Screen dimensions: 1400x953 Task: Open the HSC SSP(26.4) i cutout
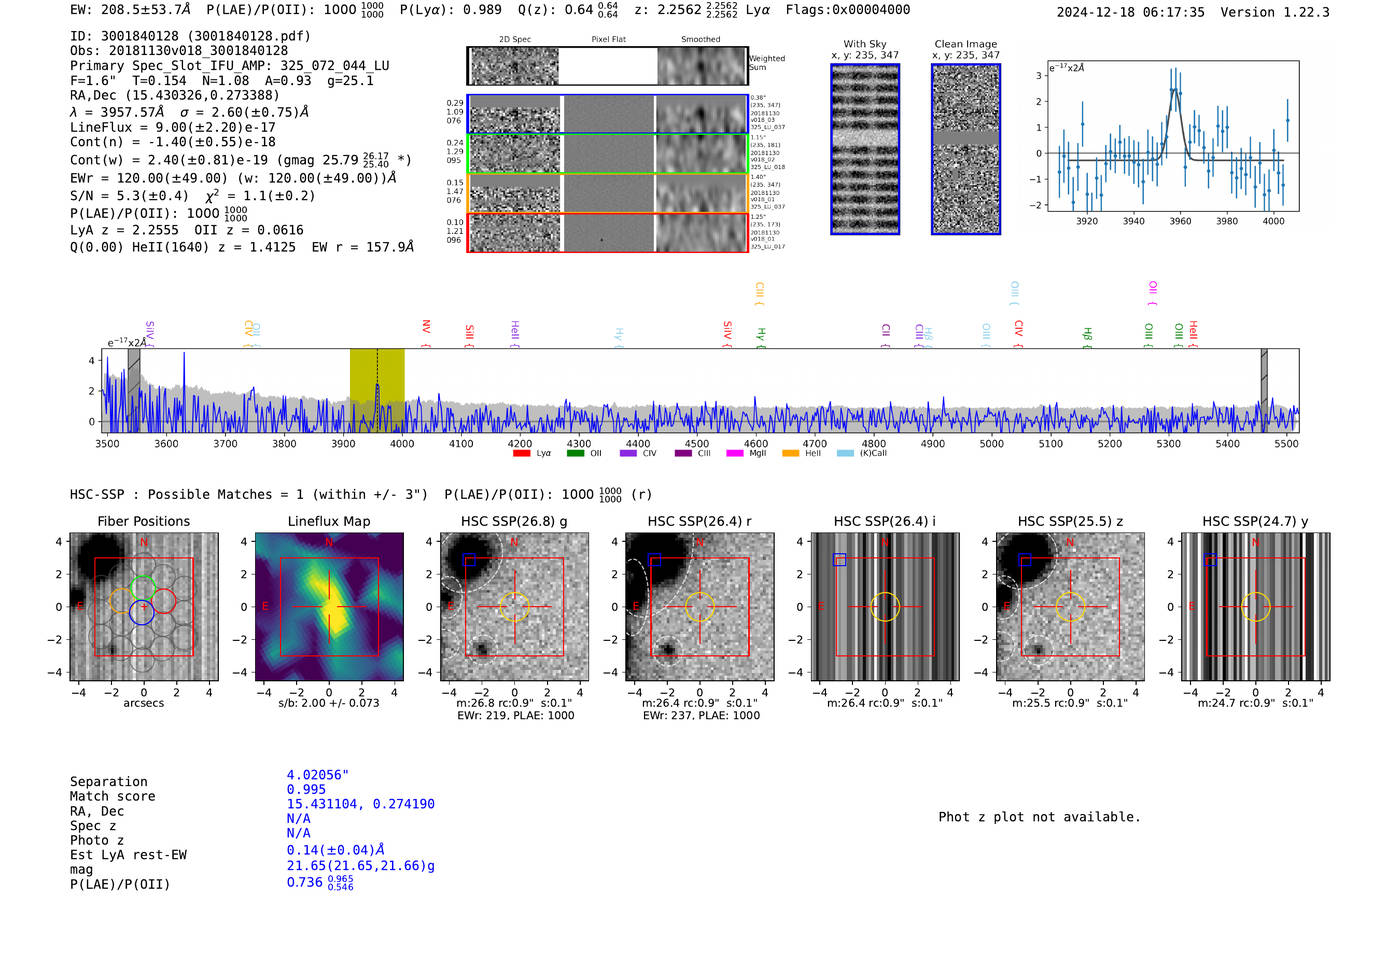(885, 607)
